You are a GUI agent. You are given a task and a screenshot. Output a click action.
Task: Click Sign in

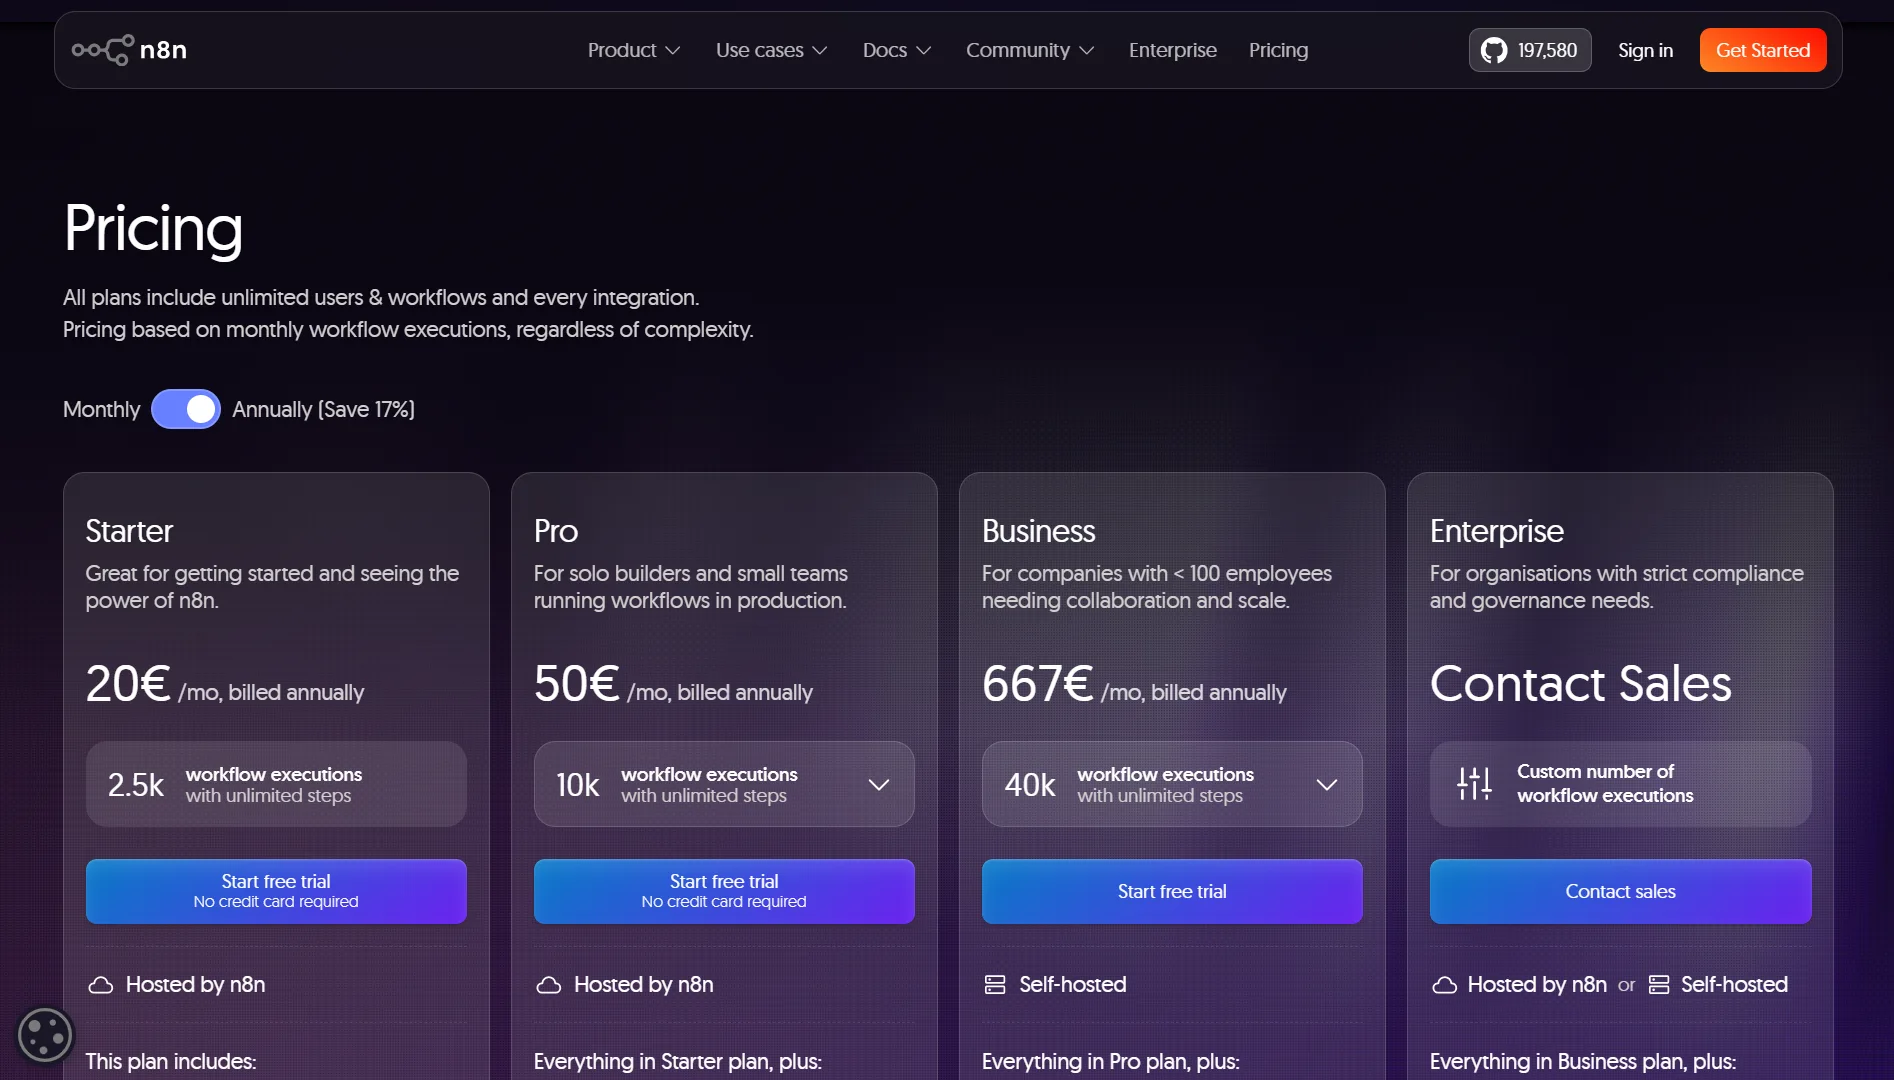click(x=1645, y=50)
